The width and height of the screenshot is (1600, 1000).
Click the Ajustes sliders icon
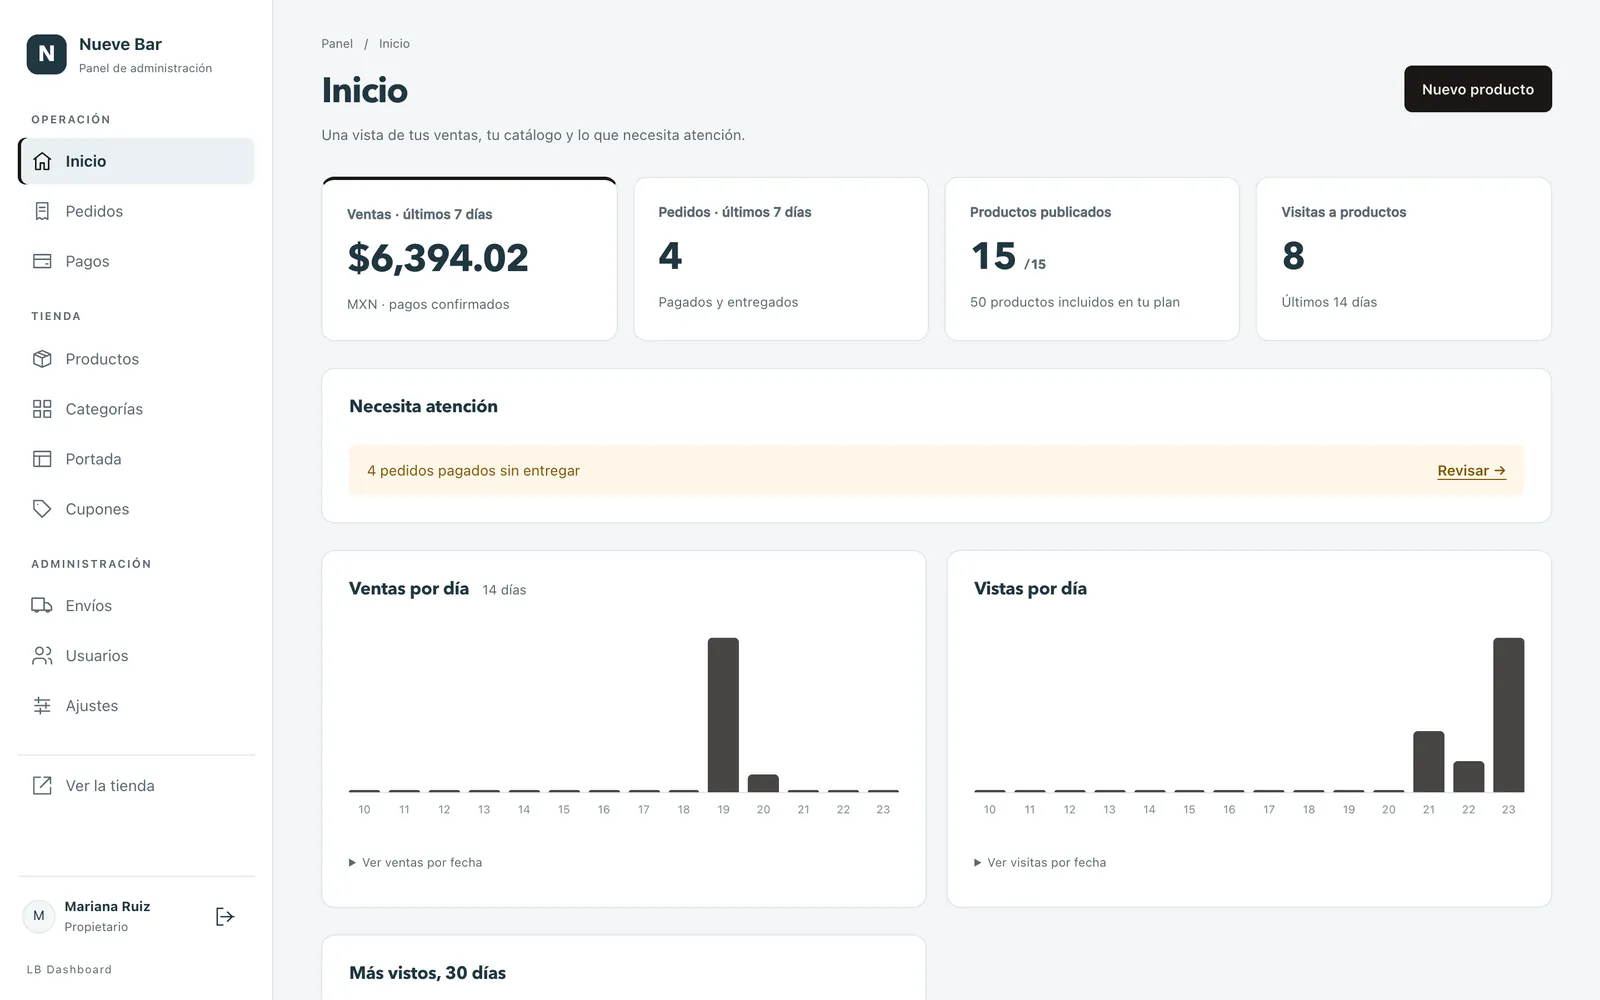42,706
